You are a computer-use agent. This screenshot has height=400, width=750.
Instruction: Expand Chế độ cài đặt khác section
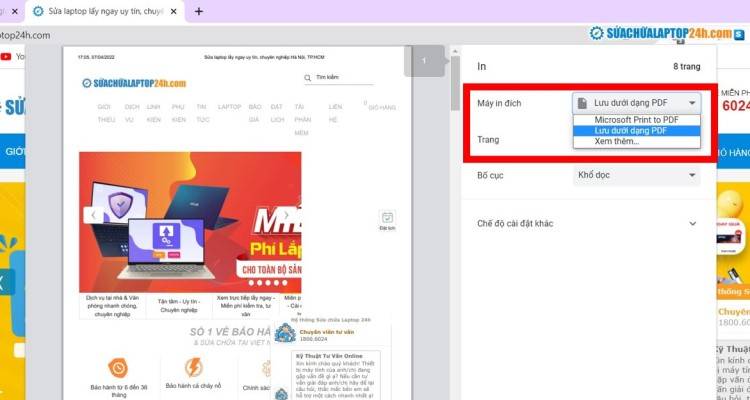[588, 223]
